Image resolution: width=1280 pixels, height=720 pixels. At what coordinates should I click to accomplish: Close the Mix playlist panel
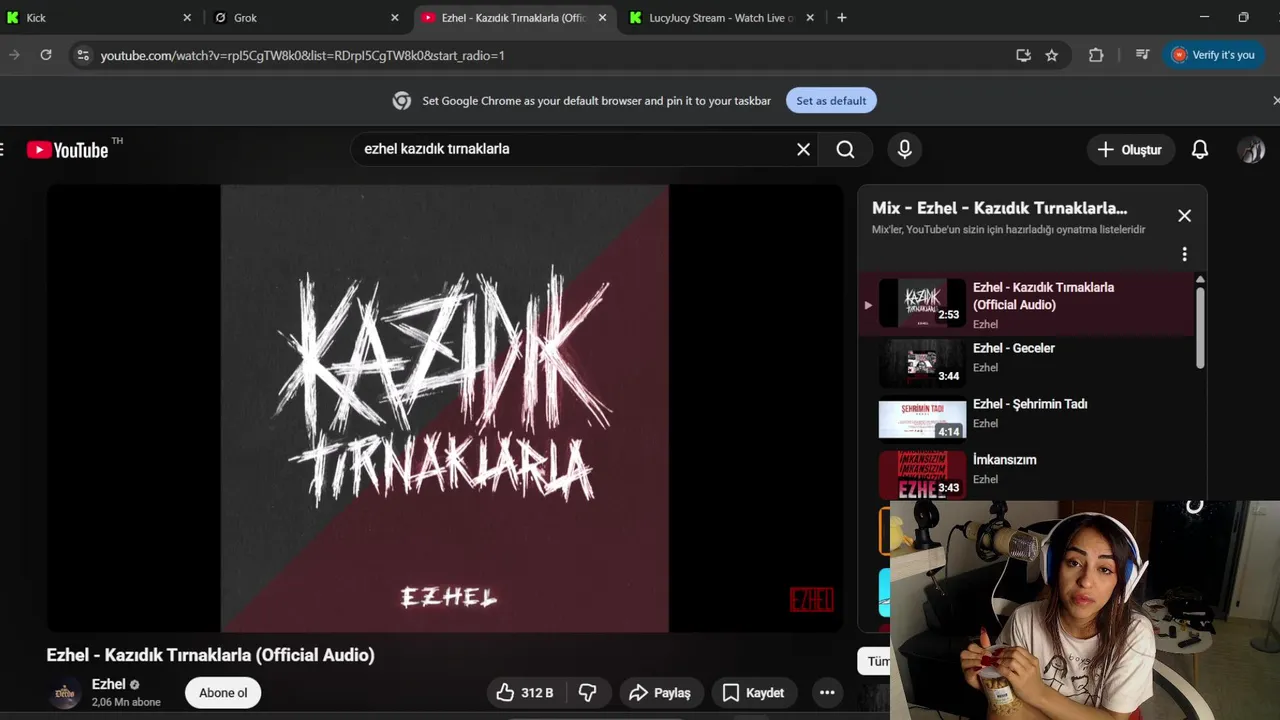tap(1184, 216)
